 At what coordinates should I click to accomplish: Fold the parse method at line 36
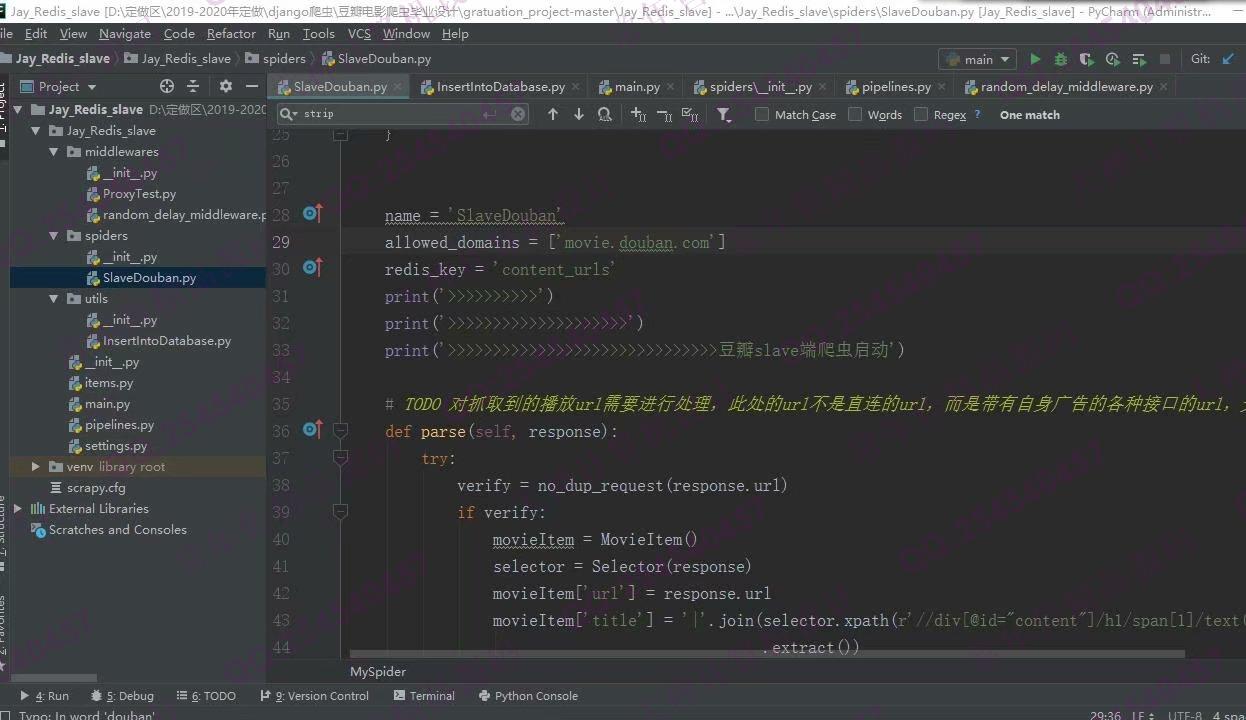click(340, 430)
